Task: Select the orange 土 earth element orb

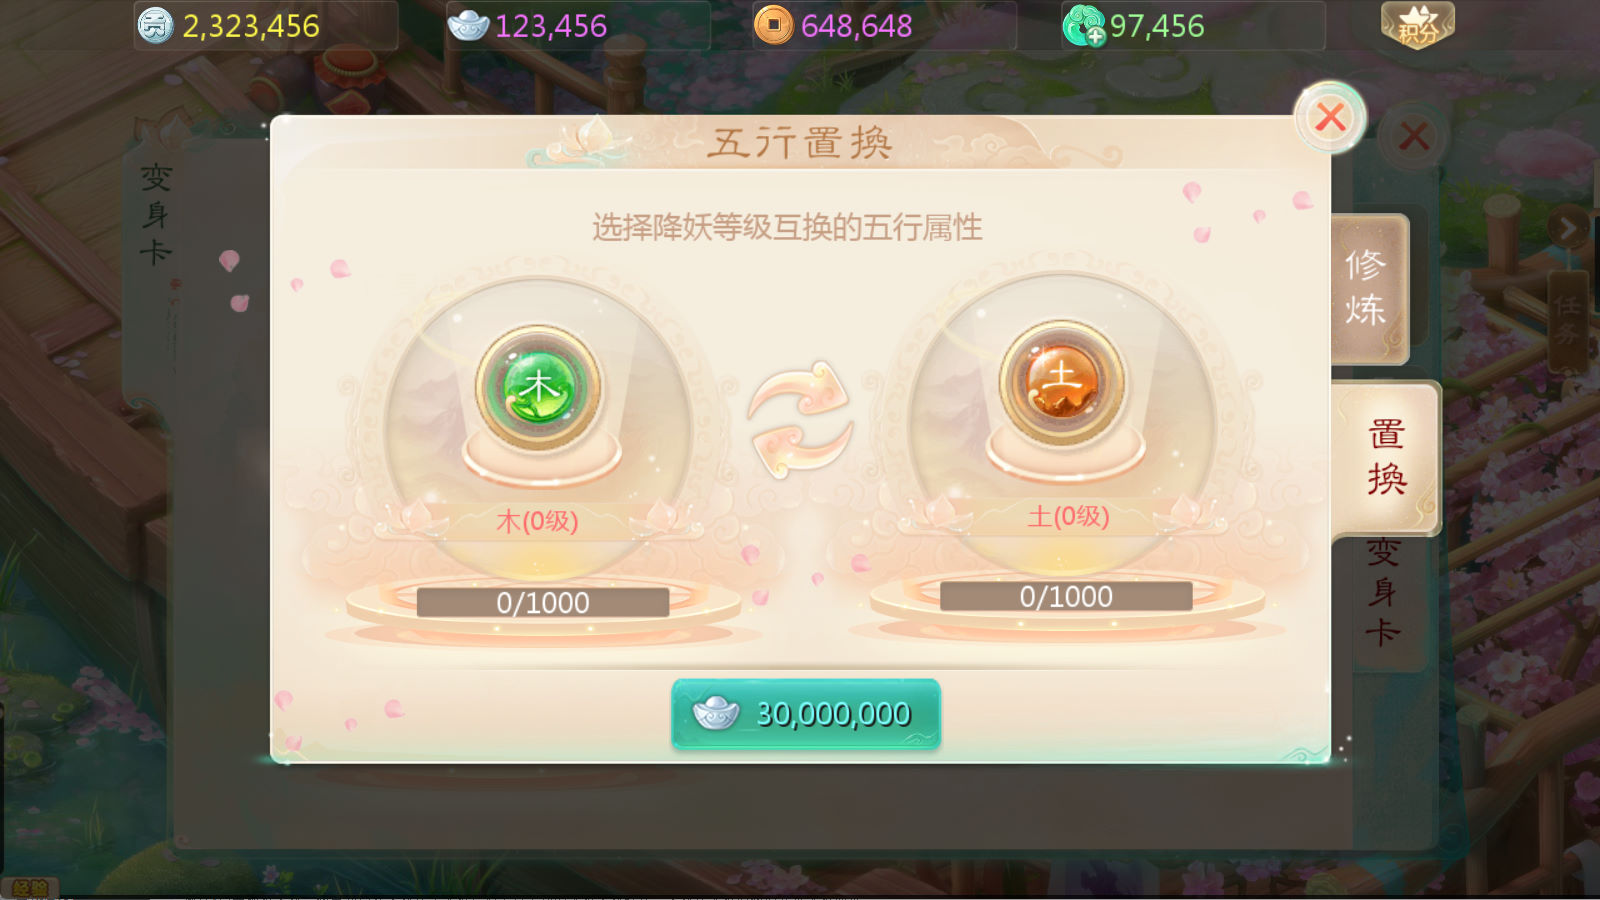Action: pos(1062,383)
